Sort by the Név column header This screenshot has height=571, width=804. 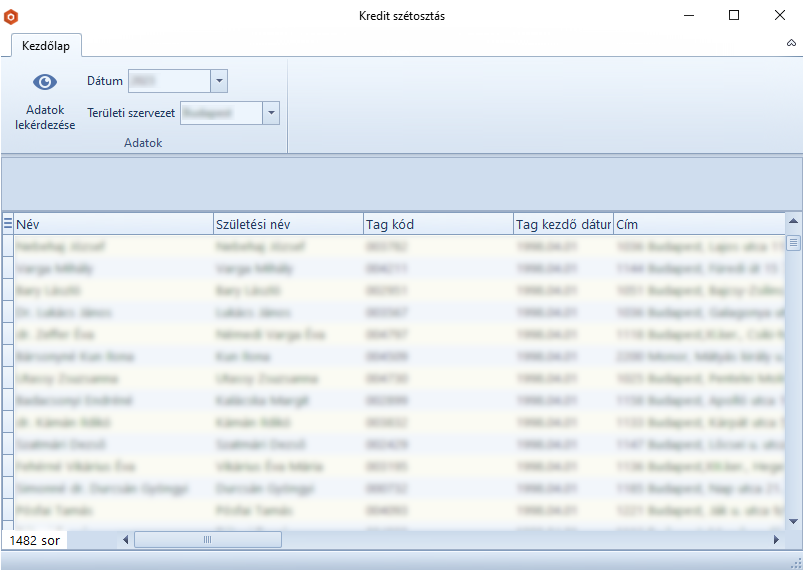point(113,224)
